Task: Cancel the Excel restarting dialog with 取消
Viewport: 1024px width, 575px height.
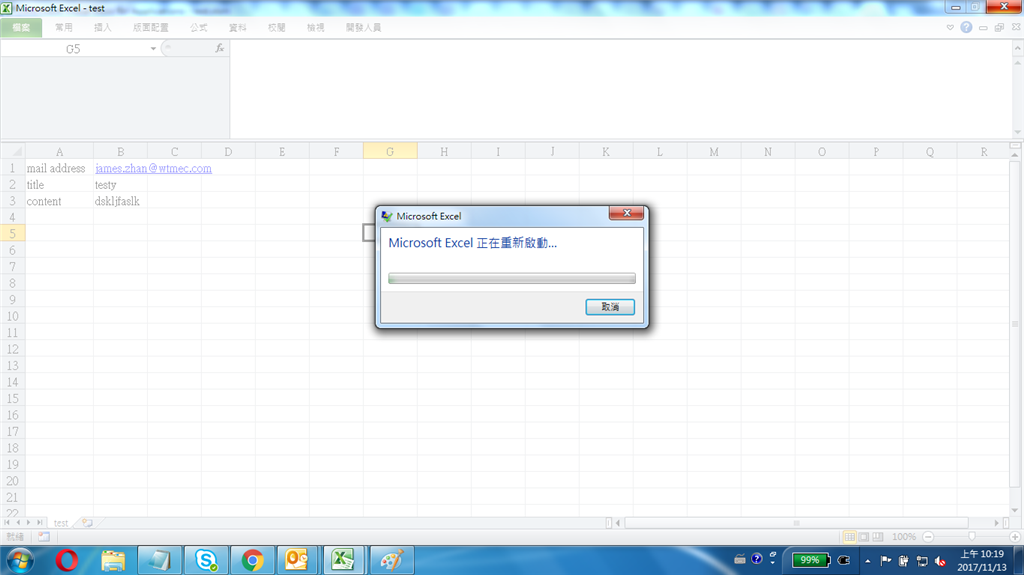Action: 610,306
